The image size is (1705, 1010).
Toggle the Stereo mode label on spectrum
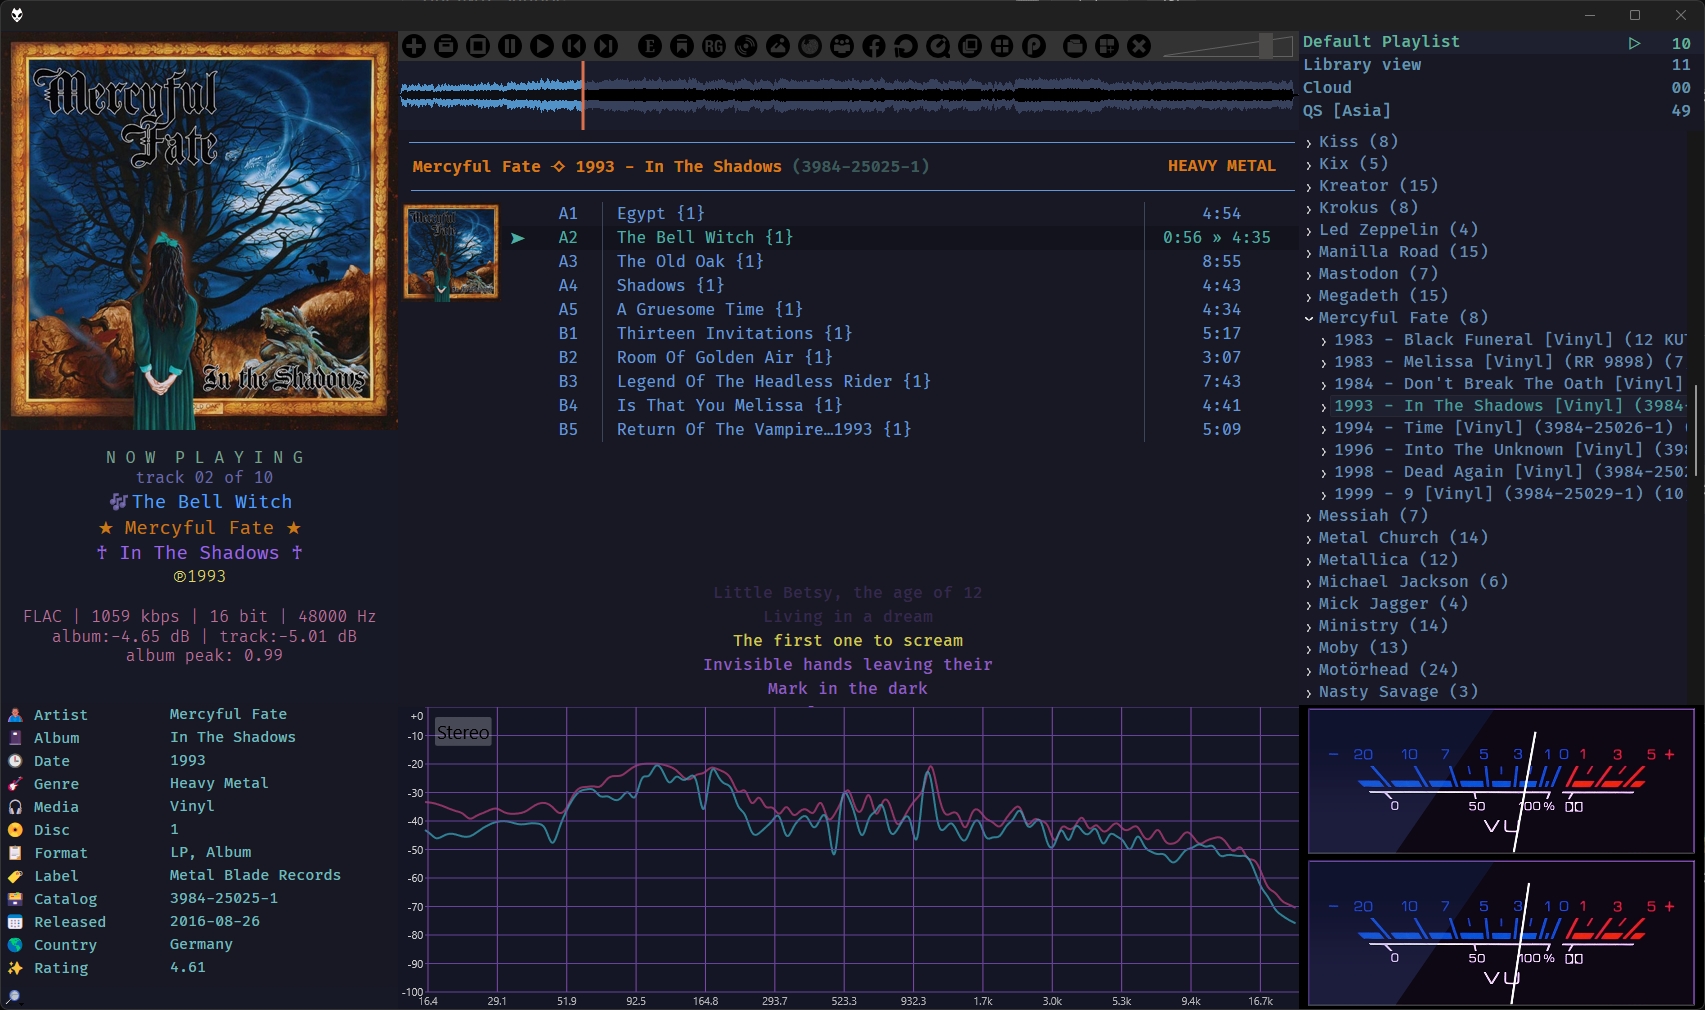463,733
